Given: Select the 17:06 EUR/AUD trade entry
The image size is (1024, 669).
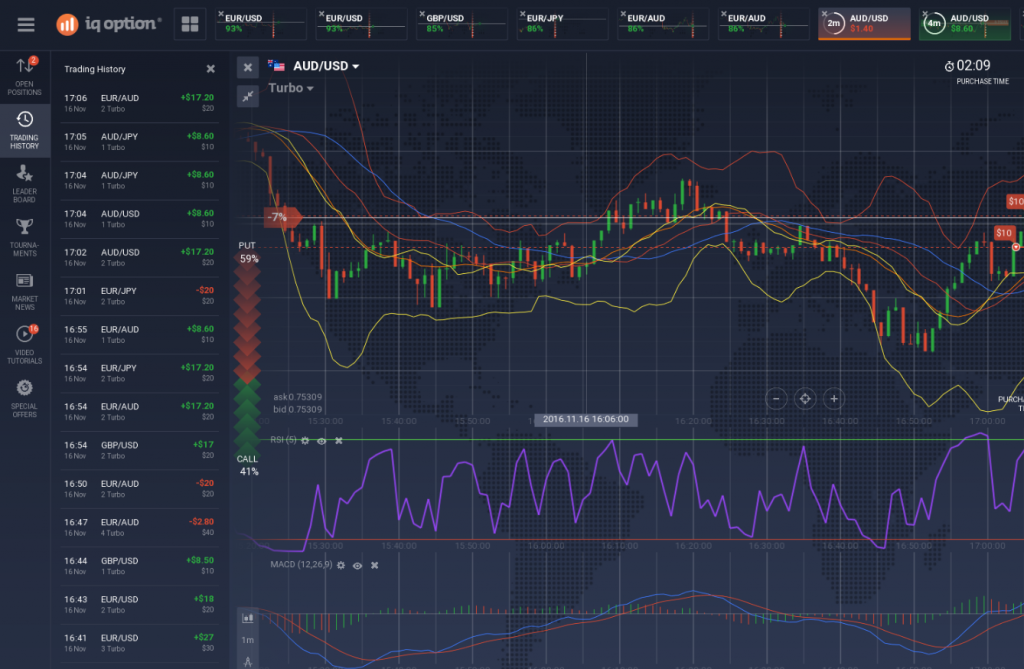Looking at the screenshot, I should 140,102.
